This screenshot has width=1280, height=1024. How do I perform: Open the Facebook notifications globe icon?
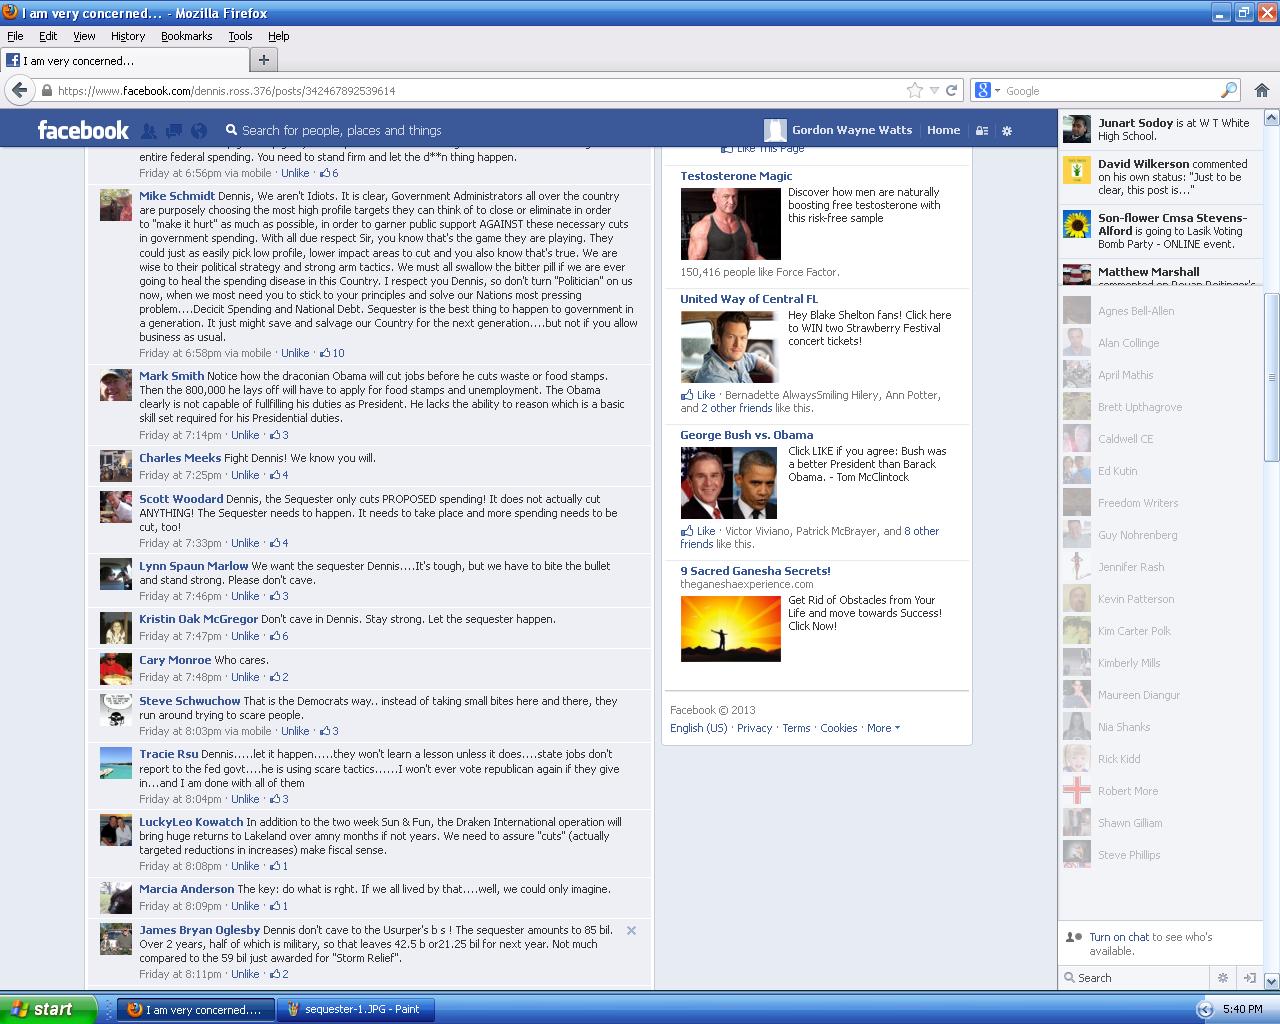click(199, 130)
